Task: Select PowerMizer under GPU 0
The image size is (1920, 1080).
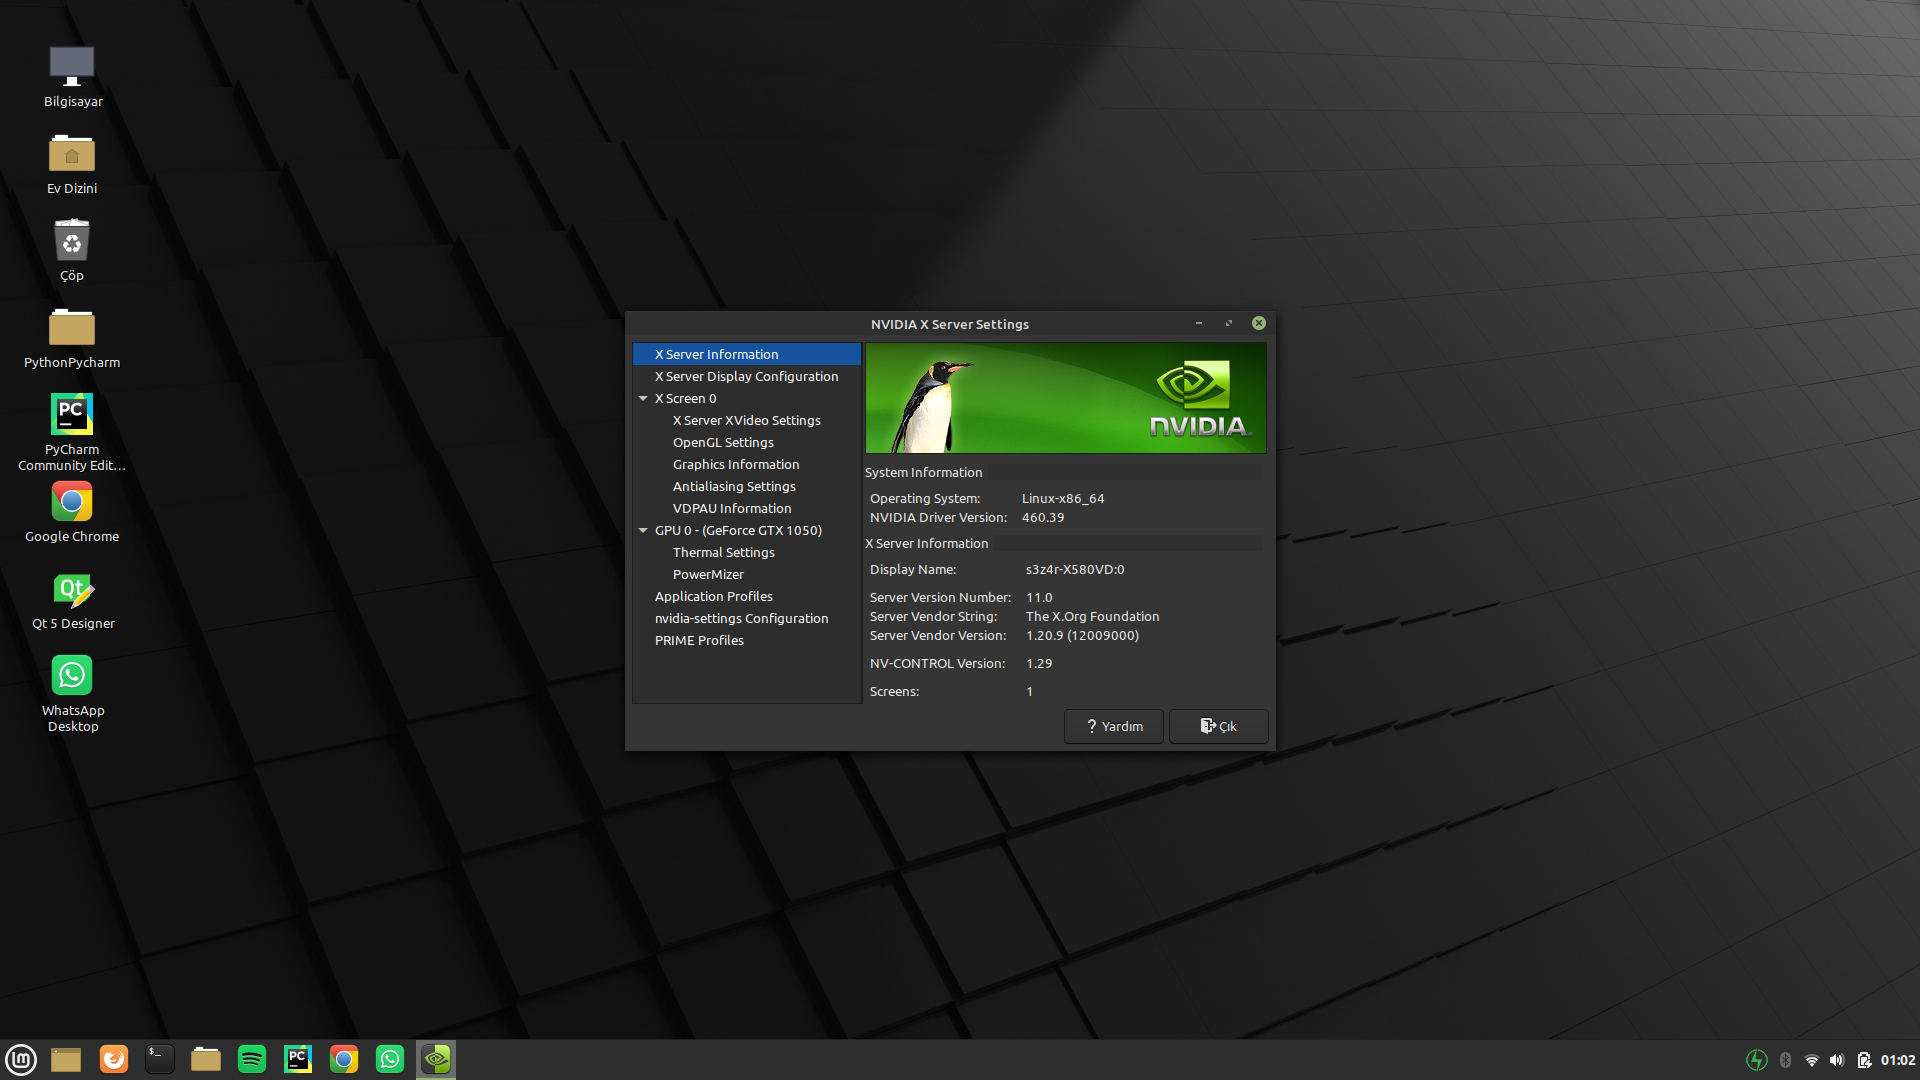Action: point(708,575)
